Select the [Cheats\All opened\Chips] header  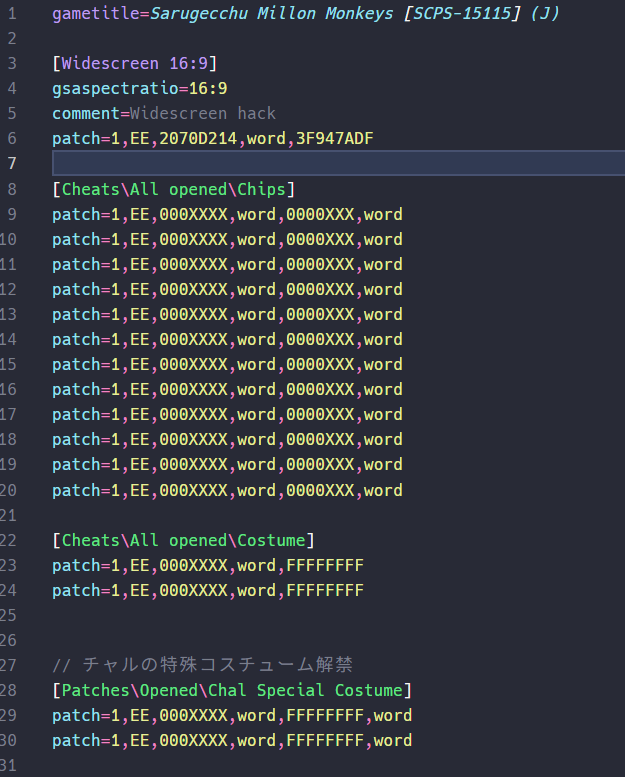174,190
